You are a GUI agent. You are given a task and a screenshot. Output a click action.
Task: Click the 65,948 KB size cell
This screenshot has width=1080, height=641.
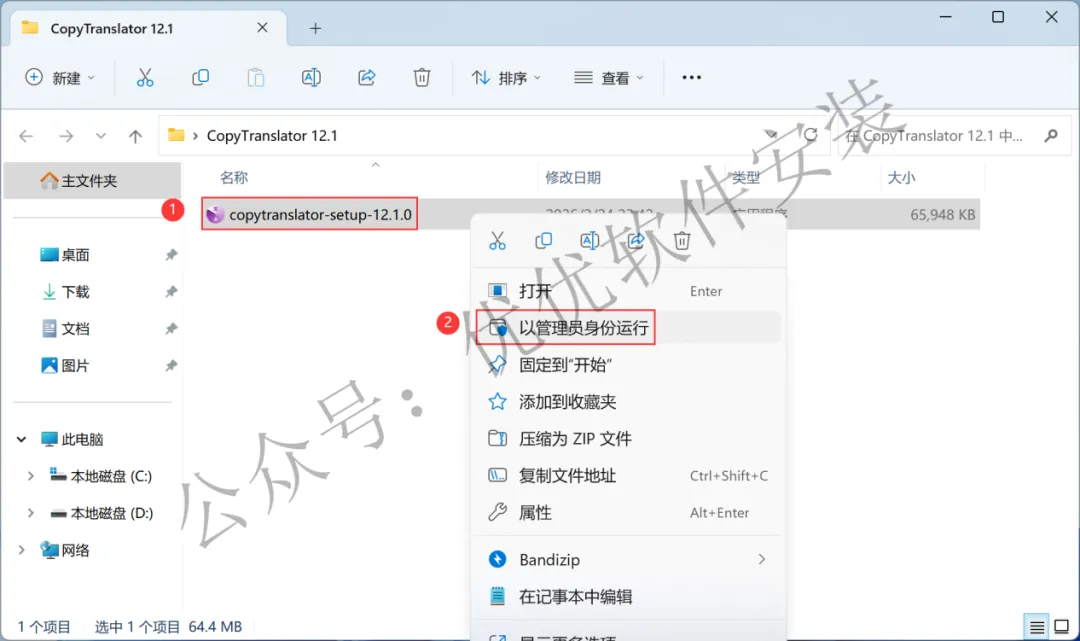942,215
